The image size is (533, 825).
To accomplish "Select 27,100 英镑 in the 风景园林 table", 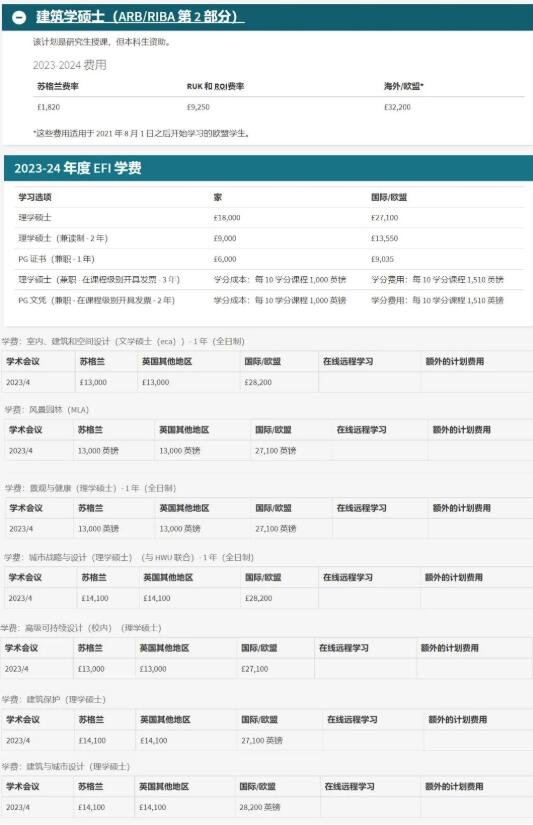I will pyautogui.click(x=276, y=451).
